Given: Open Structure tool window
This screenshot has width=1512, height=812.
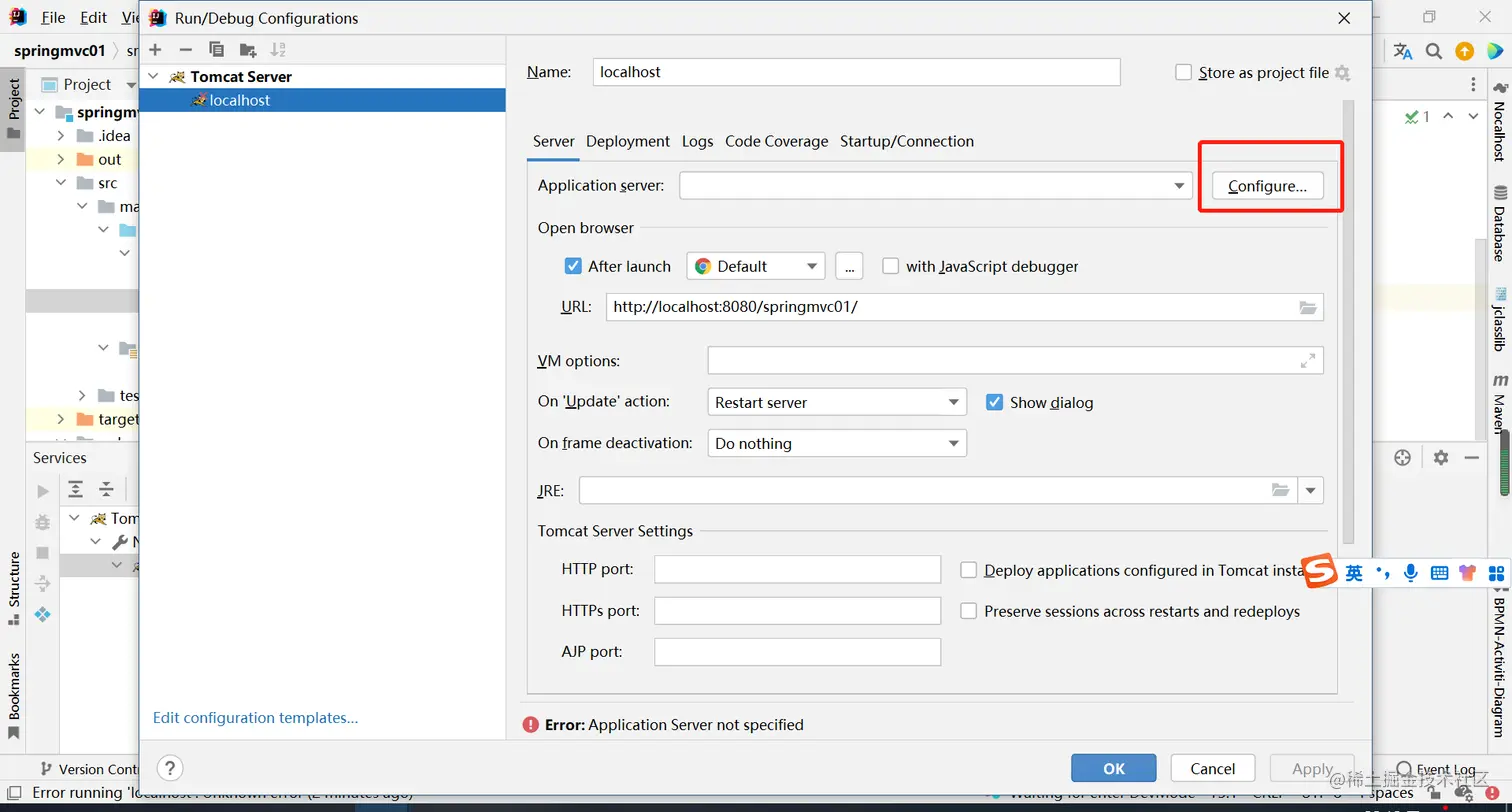Looking at the screenshot, I should (14, 589).
